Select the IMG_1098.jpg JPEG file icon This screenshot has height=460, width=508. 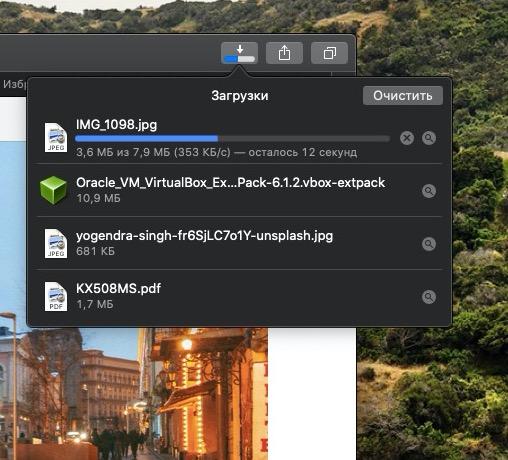pyautogui.click(x=56, y=138)
